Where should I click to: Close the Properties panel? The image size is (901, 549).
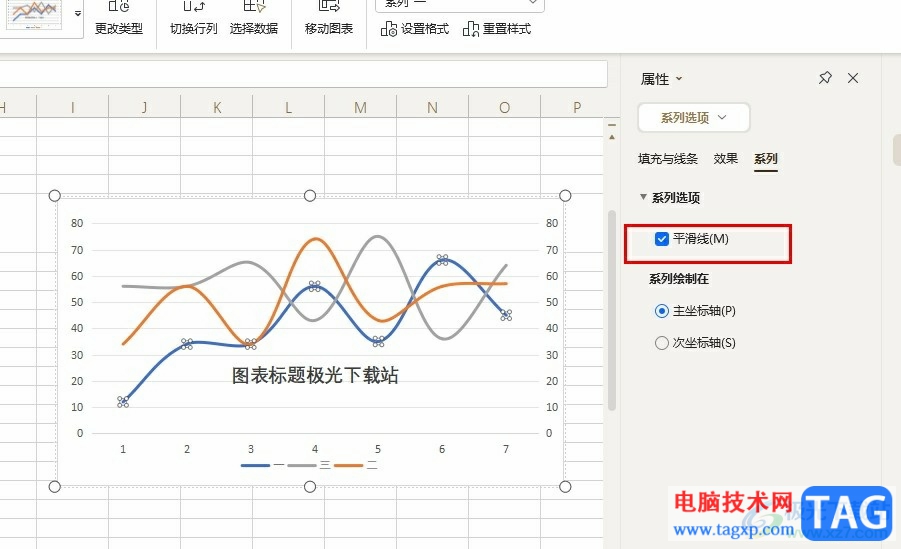pos(853,78)
